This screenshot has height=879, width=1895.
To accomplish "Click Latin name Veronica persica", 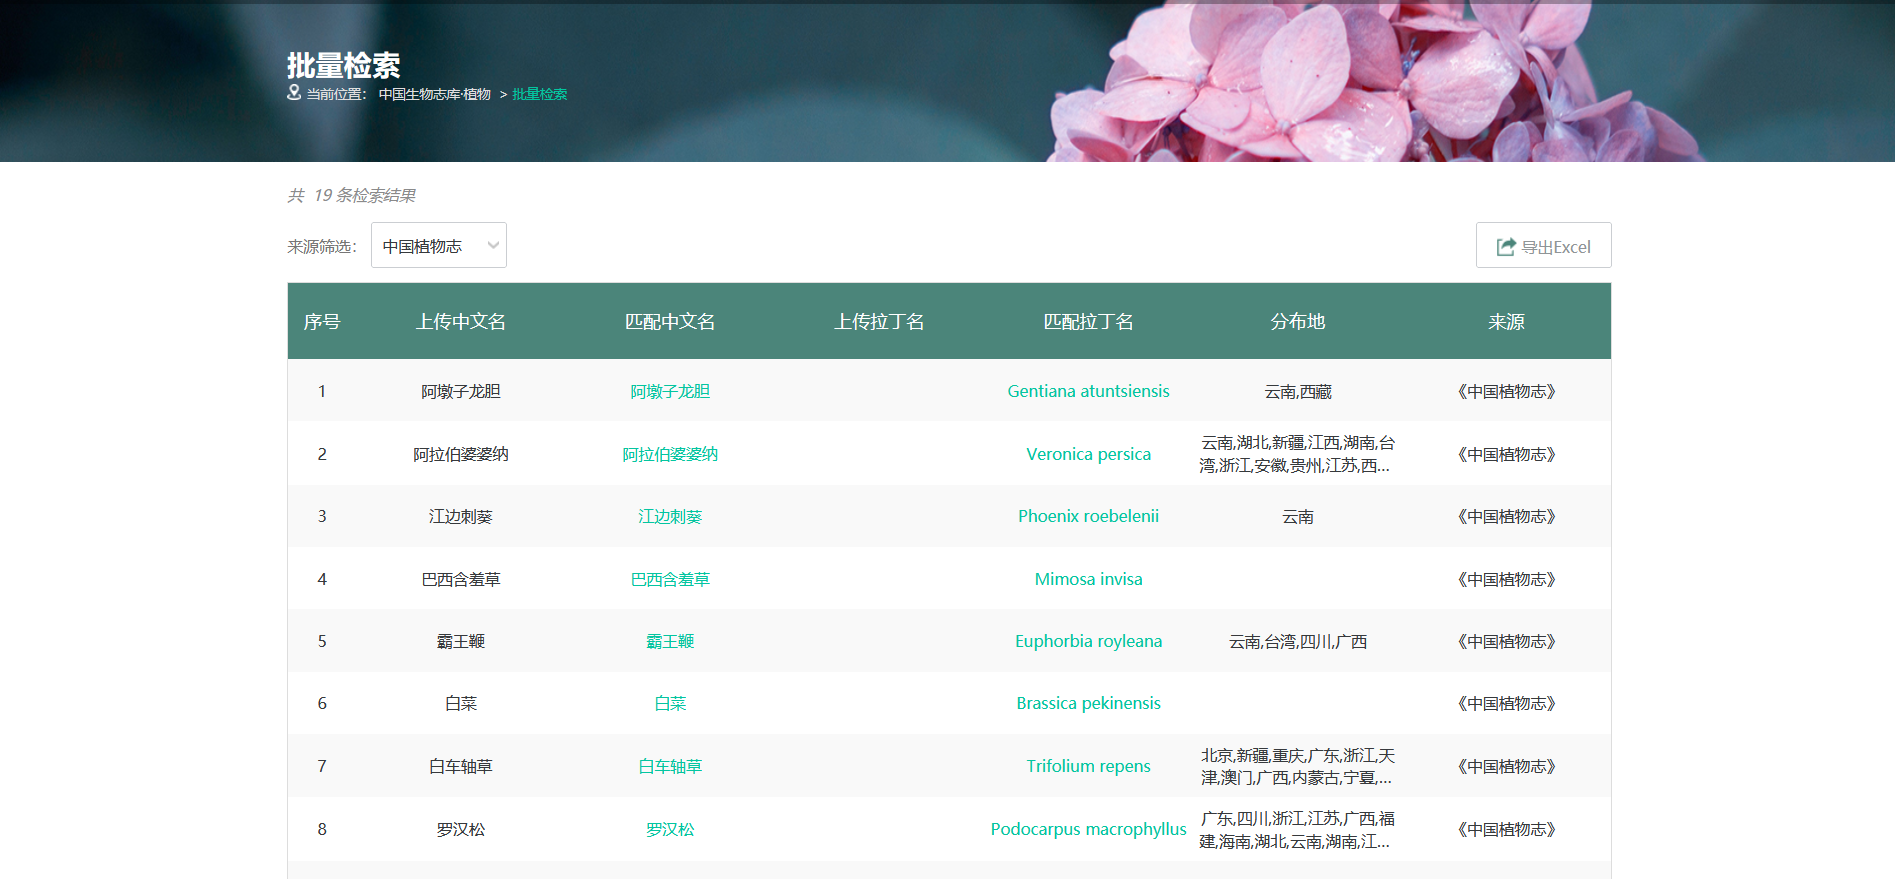I will (1088, 454).
